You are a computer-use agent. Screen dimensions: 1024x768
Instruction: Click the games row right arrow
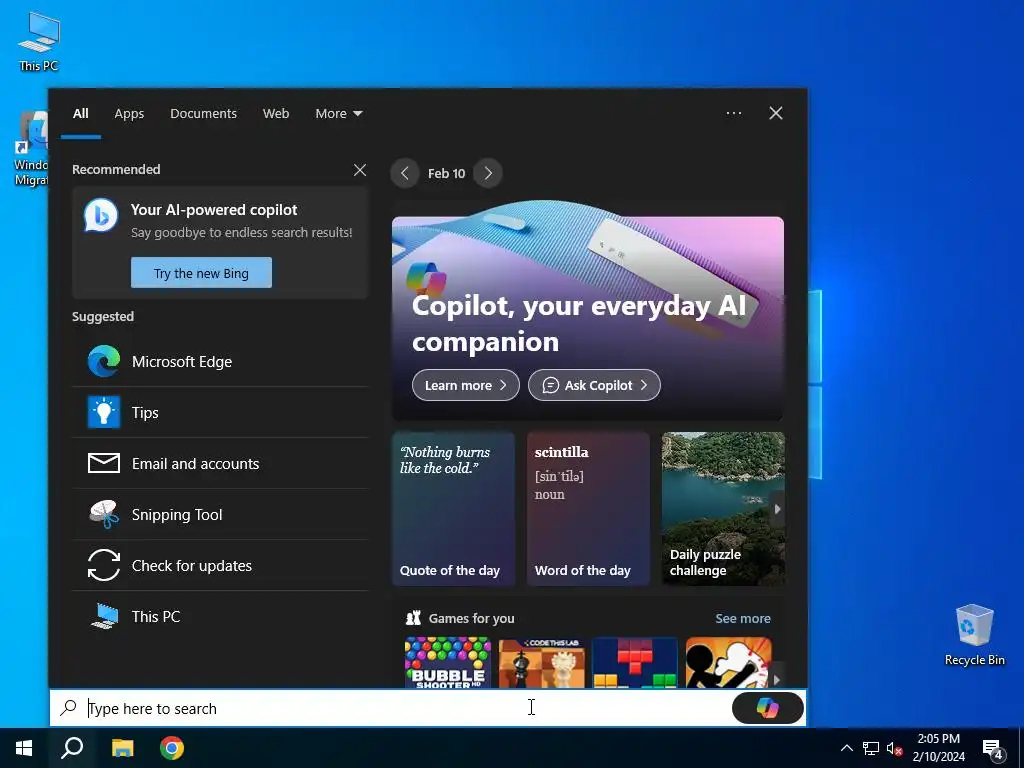[x=776, y=679]
